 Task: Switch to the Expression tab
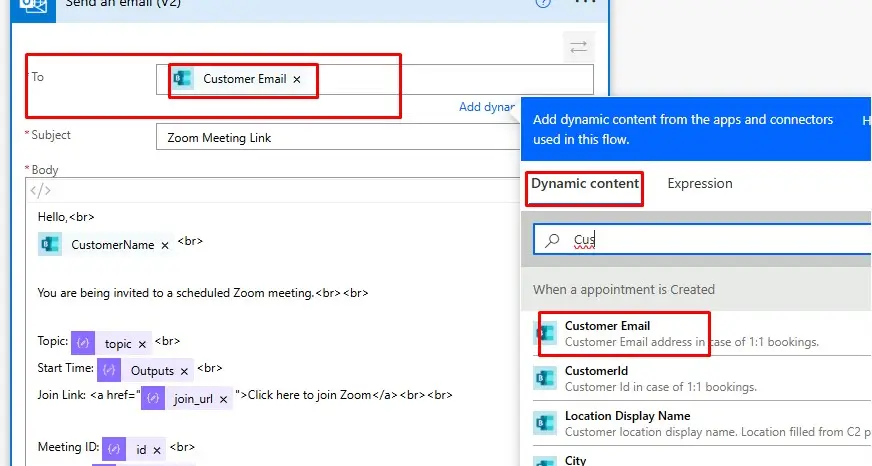point(700,184)
